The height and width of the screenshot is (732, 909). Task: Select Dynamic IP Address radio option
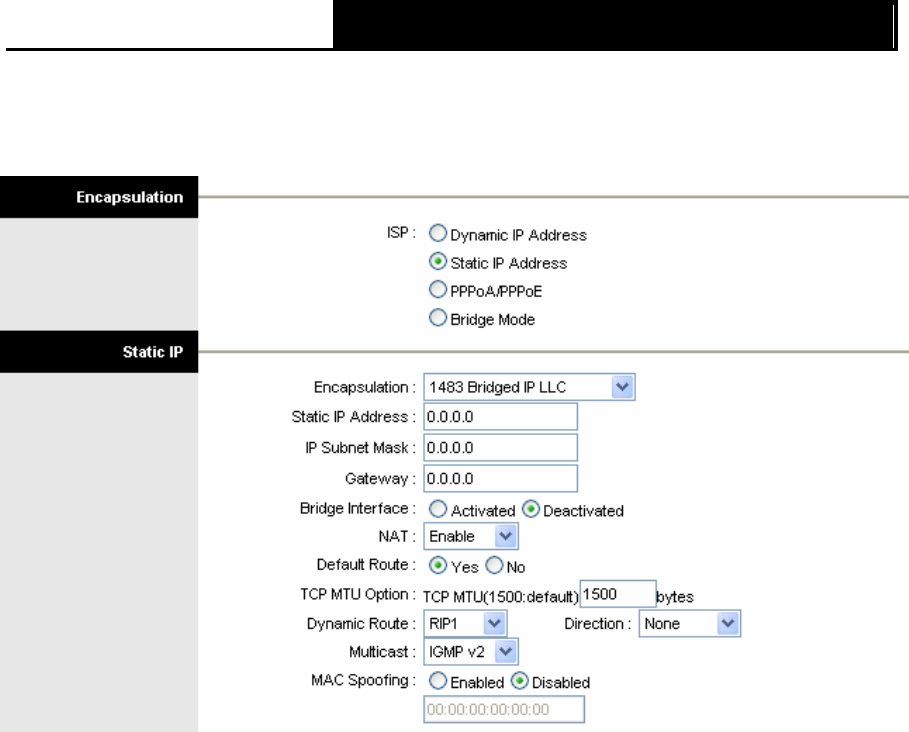[x=438, y=233]
